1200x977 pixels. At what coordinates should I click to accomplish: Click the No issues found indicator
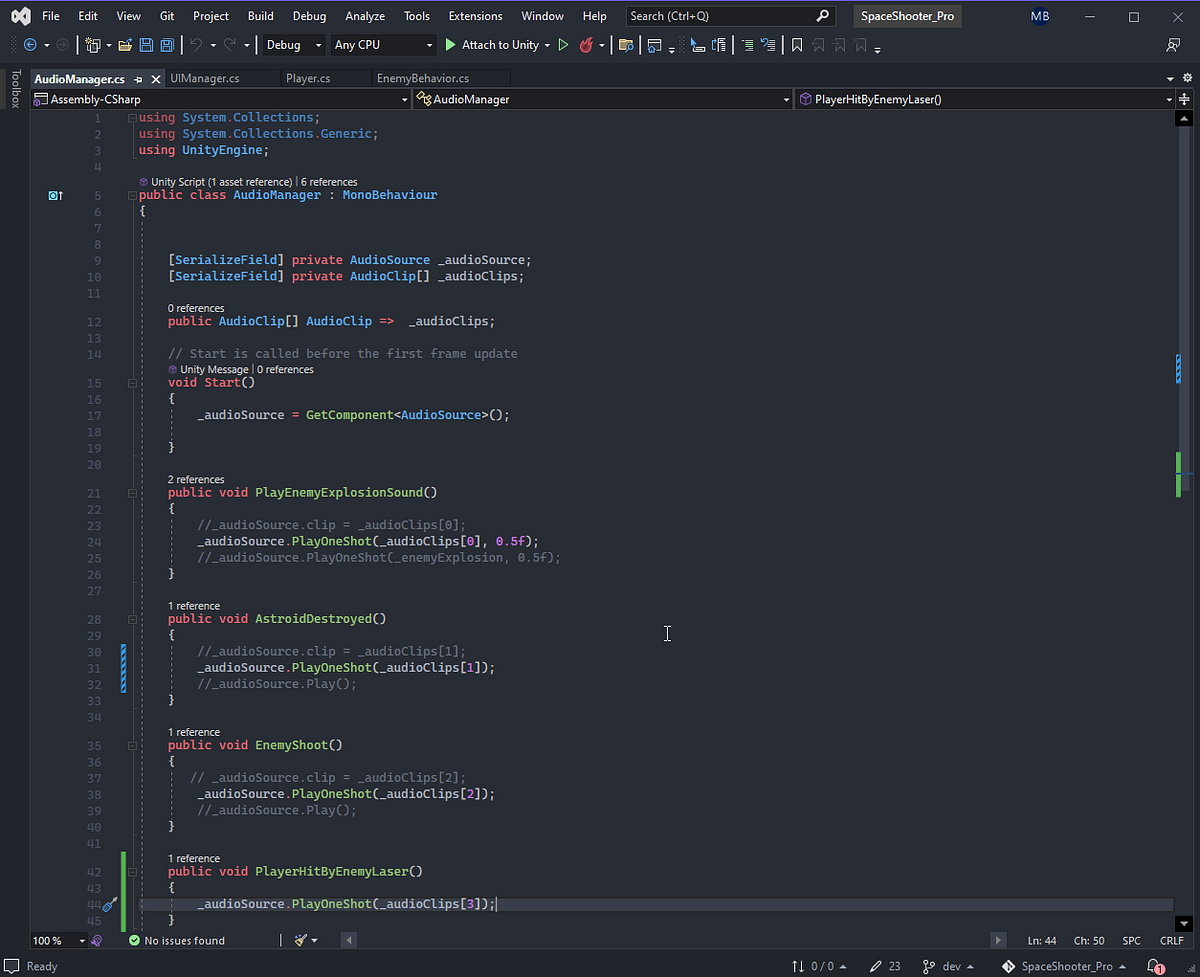pyautogui.click(x=176, y=940)
